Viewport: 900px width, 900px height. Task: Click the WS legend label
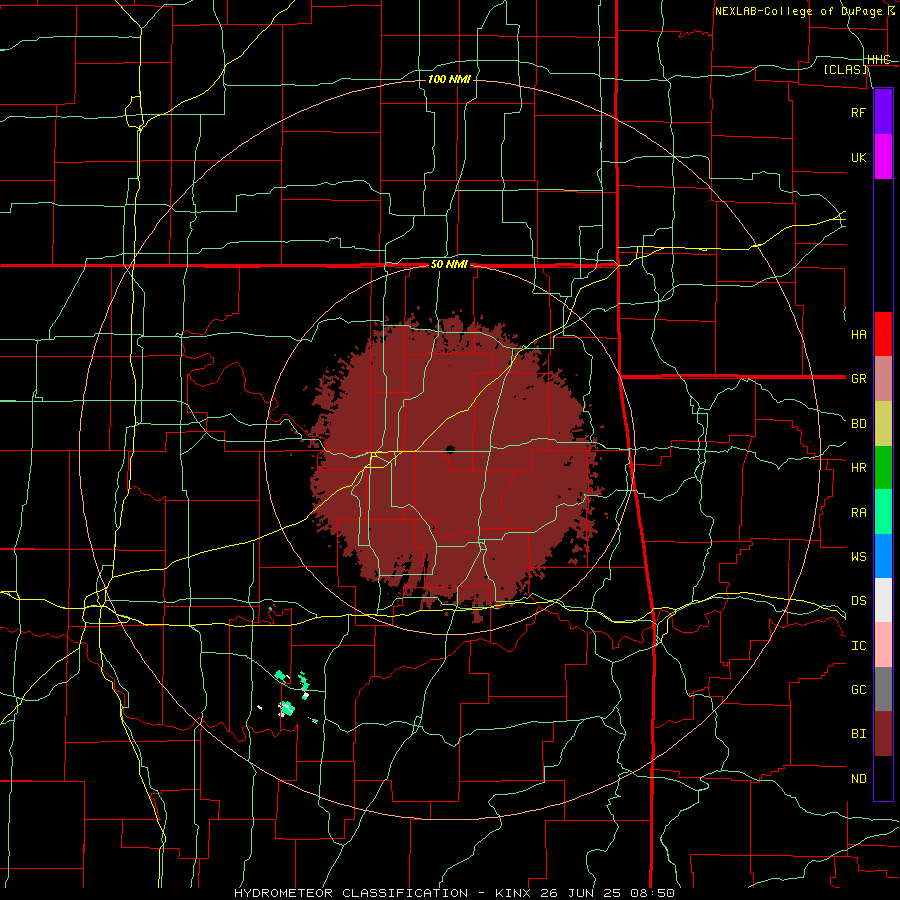coord(858,556)
